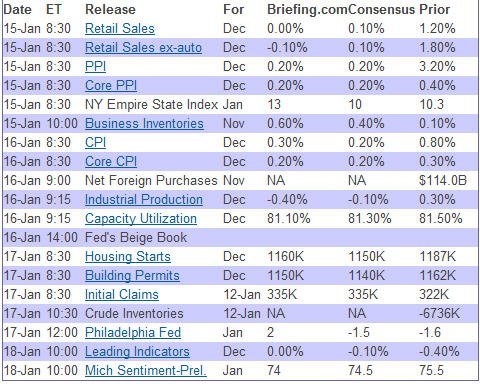Open the Housing Starts link
Viewport: 480px width, 384px height.
coord(128,257)
